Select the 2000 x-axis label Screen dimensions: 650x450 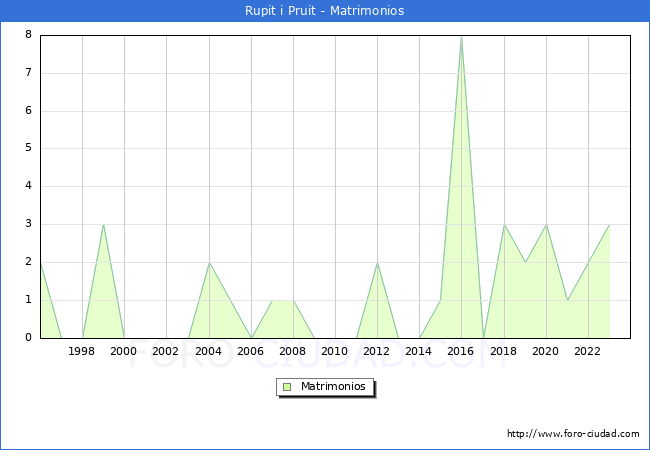(x=124, y=351)
